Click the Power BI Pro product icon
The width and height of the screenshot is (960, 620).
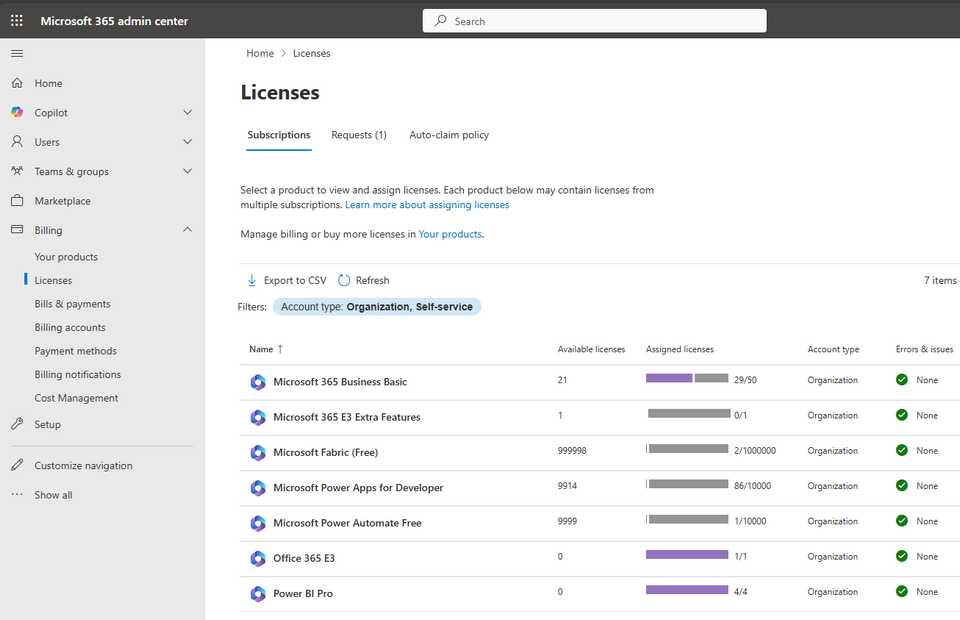pos(258,593)
